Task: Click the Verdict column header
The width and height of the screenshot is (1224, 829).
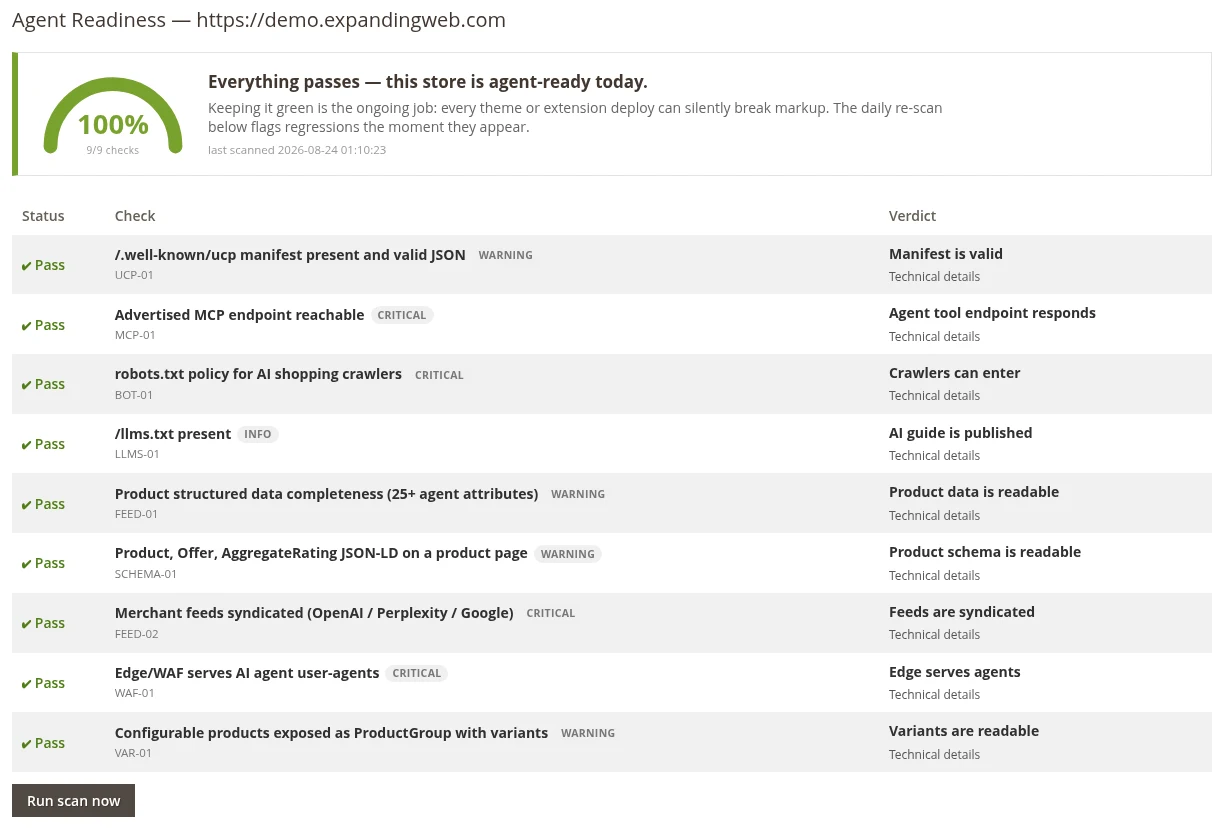Action: click(912, 216)
